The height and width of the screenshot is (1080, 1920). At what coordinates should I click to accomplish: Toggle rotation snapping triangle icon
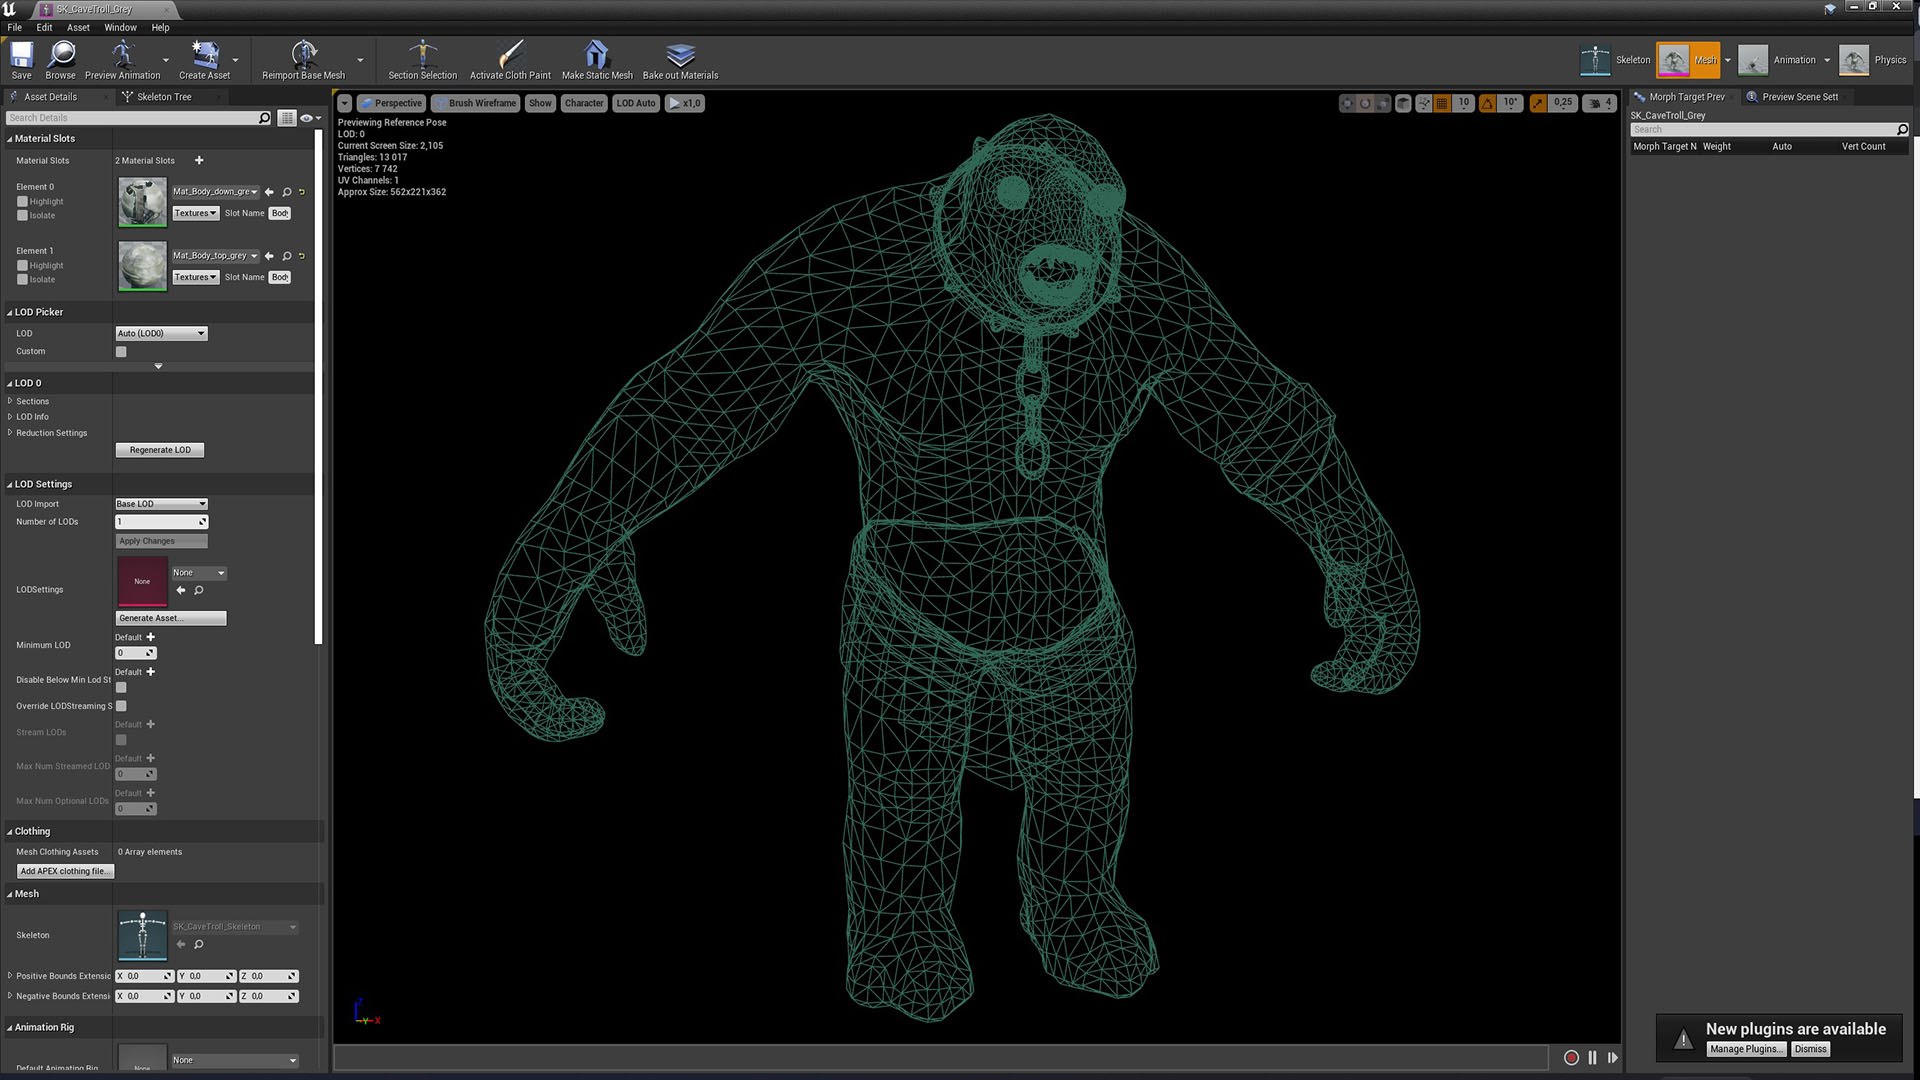pos(1488,103)
